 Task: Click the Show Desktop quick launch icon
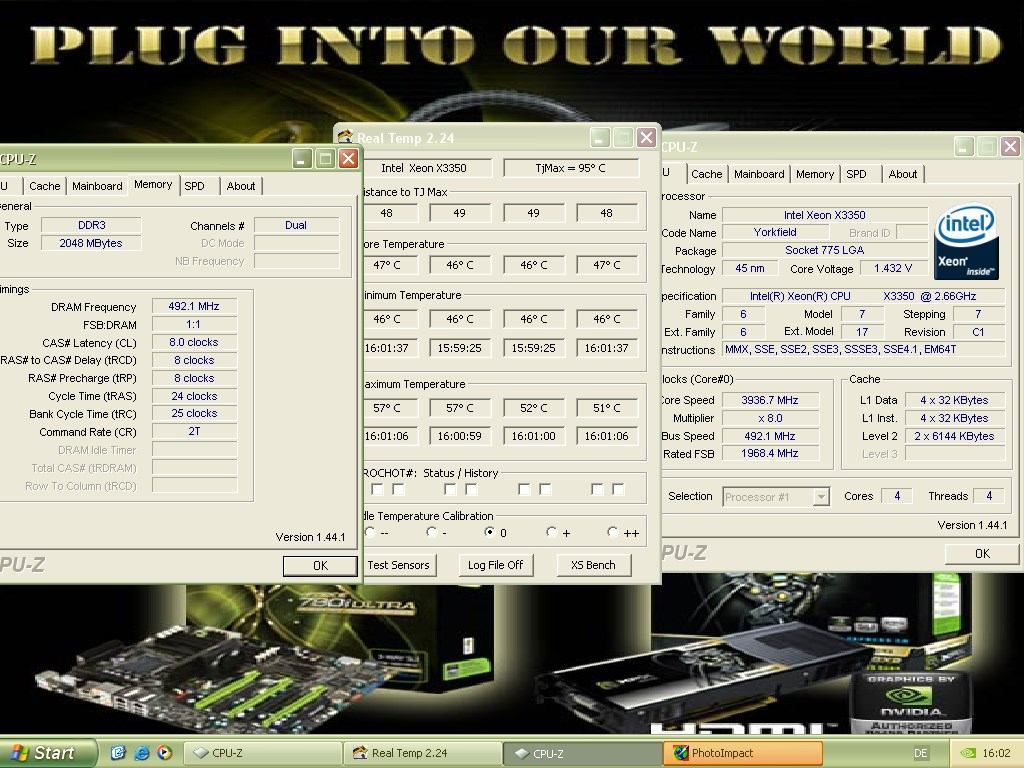118,753
